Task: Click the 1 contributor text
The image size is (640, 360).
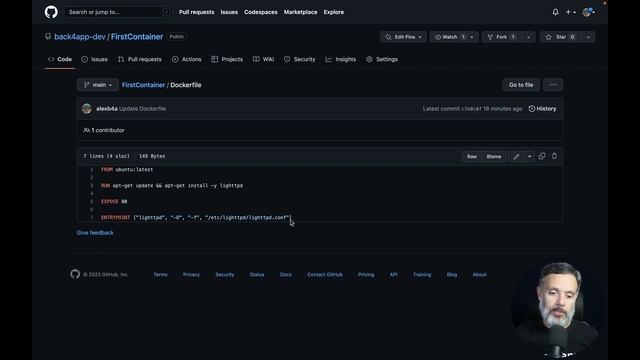Action: point(104,130)
